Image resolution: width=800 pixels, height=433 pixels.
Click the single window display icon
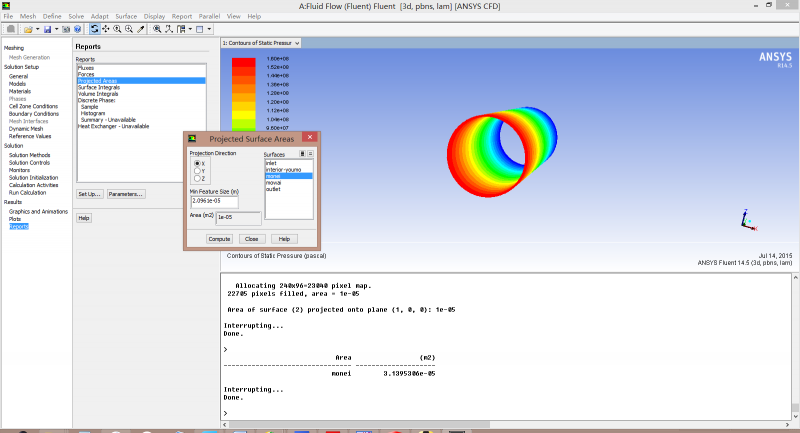point(199,29)
